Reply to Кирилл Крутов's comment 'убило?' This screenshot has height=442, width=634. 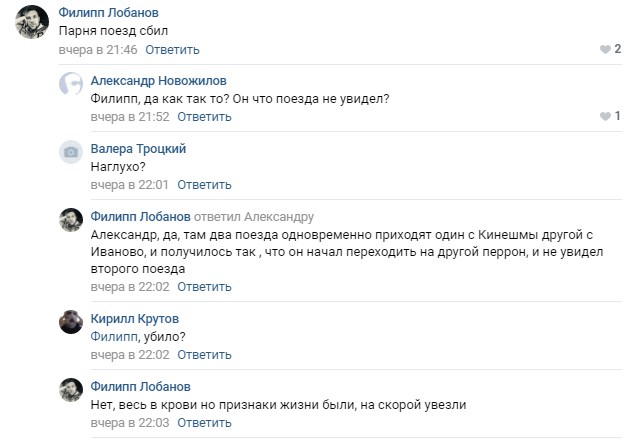[205, 355]
